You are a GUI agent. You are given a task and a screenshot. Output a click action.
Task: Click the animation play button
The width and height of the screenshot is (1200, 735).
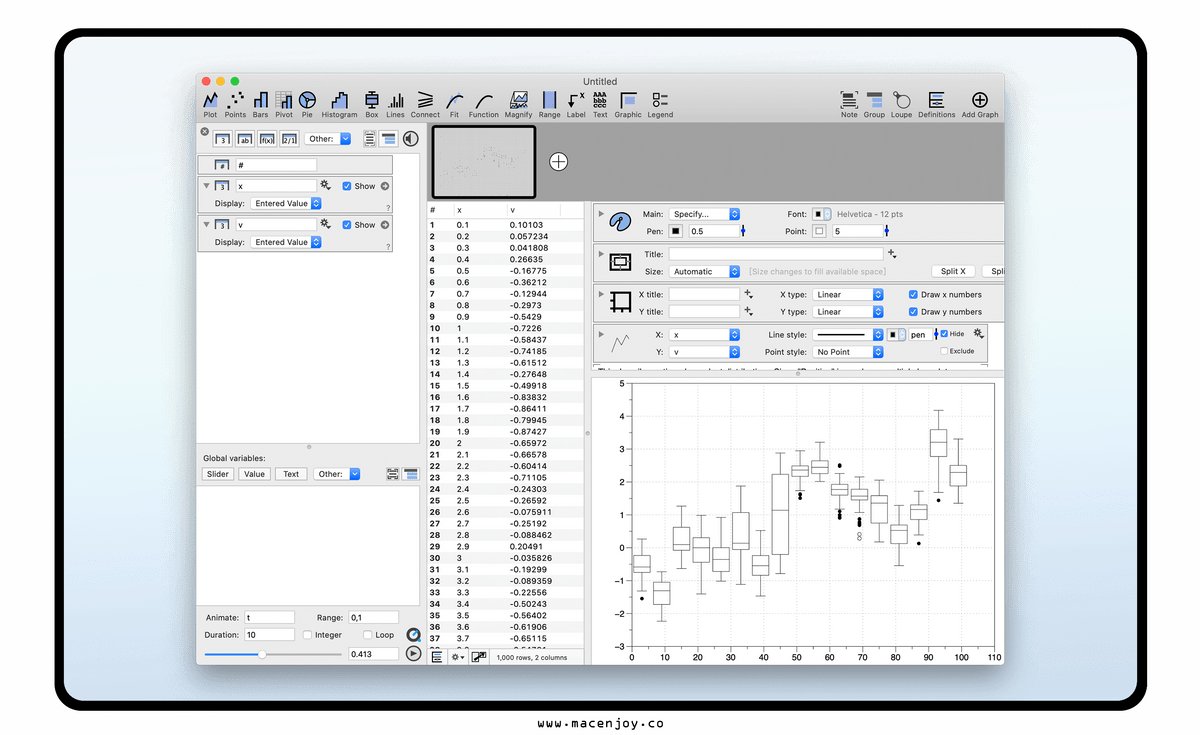click(414, 653)
